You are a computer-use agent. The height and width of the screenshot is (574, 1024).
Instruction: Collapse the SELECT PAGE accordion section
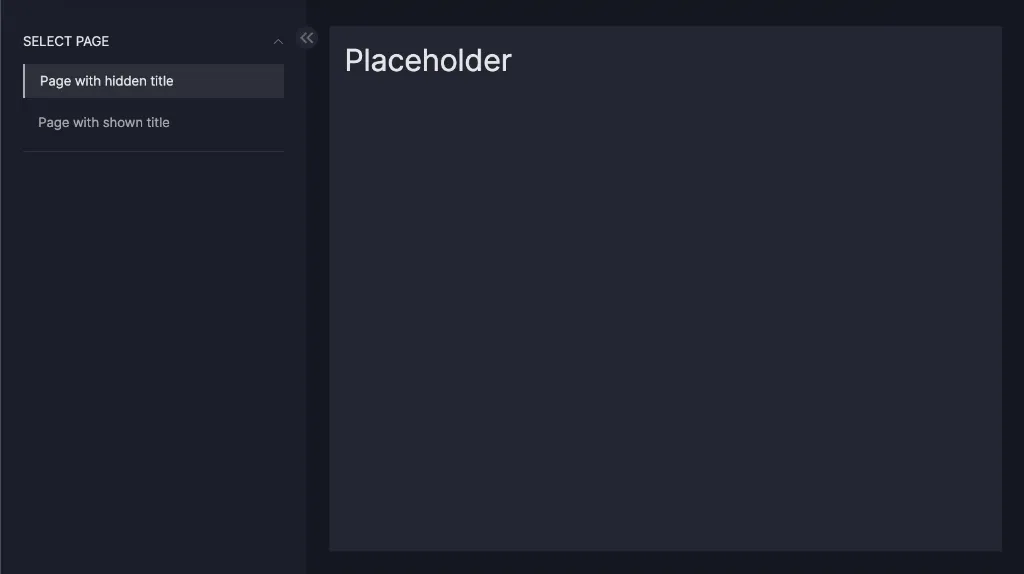pos(278,42)
